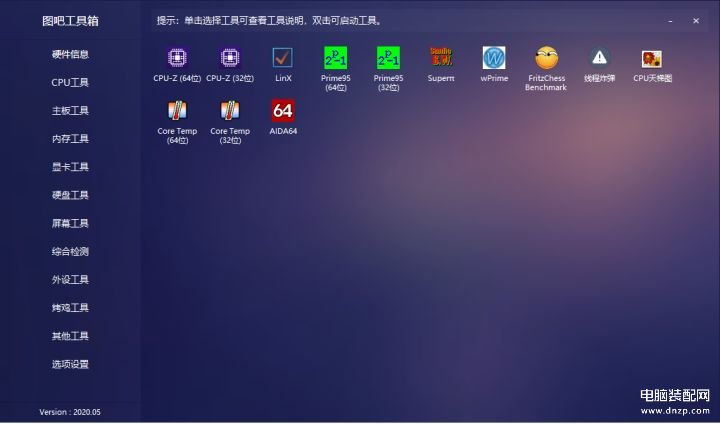720x424 pixels.
Task: Switch to the CPU工具 category
Action: pos(70,82)
